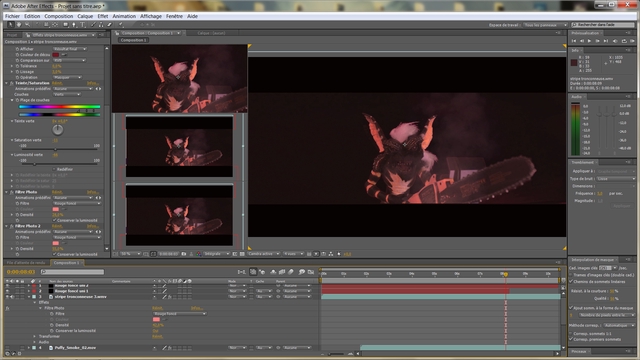Click the timeline Filtre Photo Couleur swatch
This screenshot has width=640, height=360.
(156, 320)
